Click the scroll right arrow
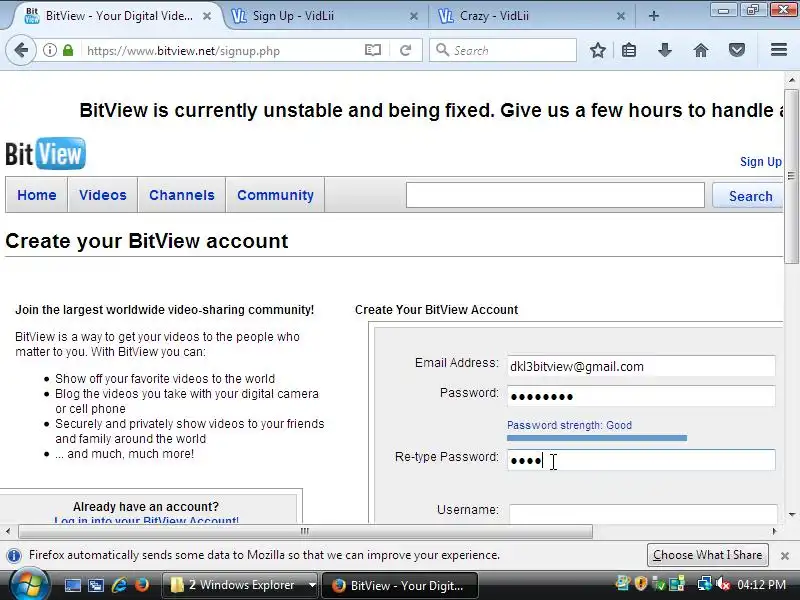This screenshot has height=600, width=800. click(x=774, y=531)
